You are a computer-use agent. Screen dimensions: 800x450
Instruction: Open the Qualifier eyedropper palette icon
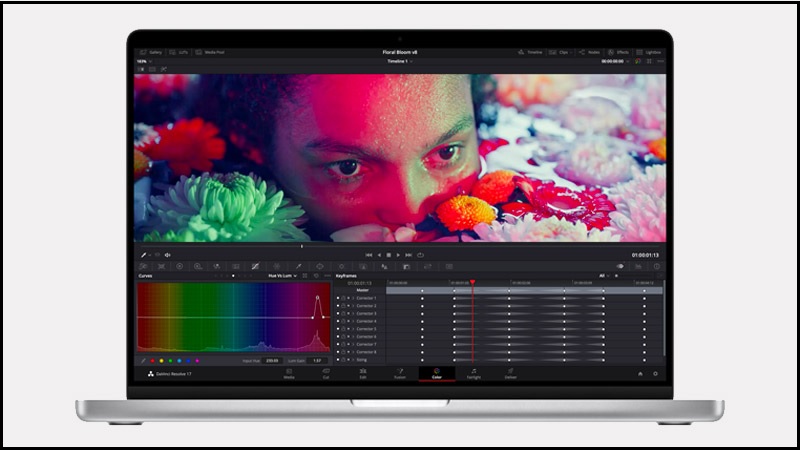click(298, 266)
